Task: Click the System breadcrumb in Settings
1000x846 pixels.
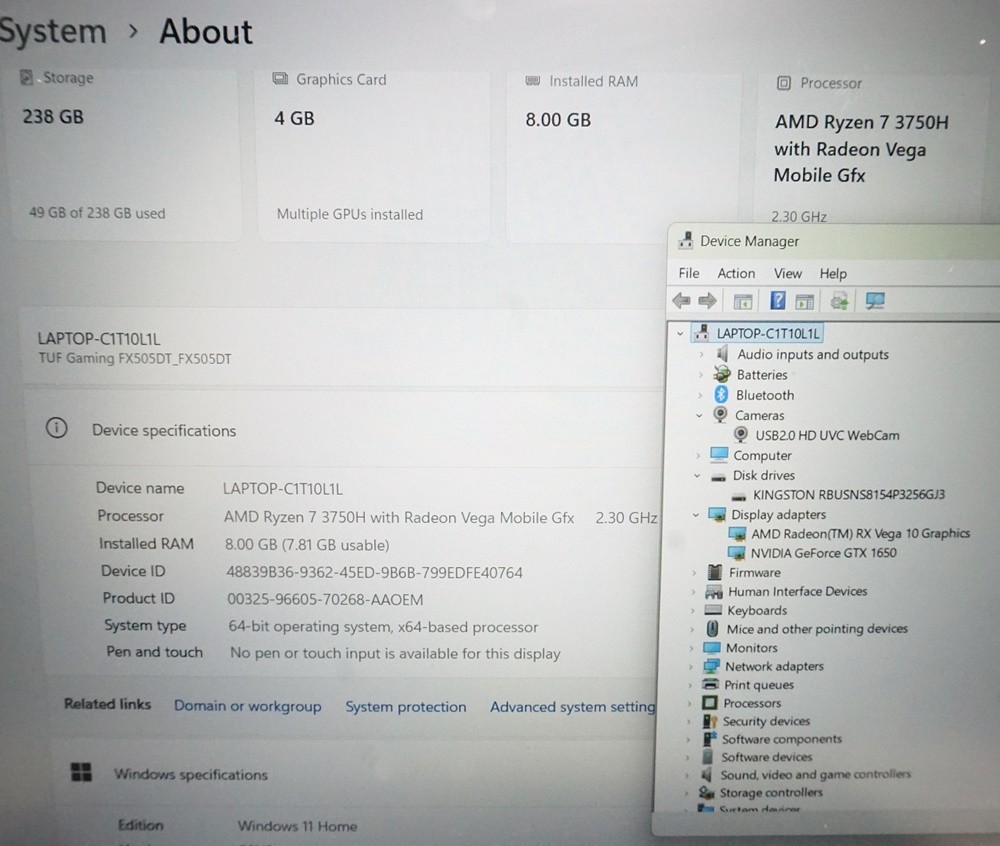Action: (x=51, y=31)
